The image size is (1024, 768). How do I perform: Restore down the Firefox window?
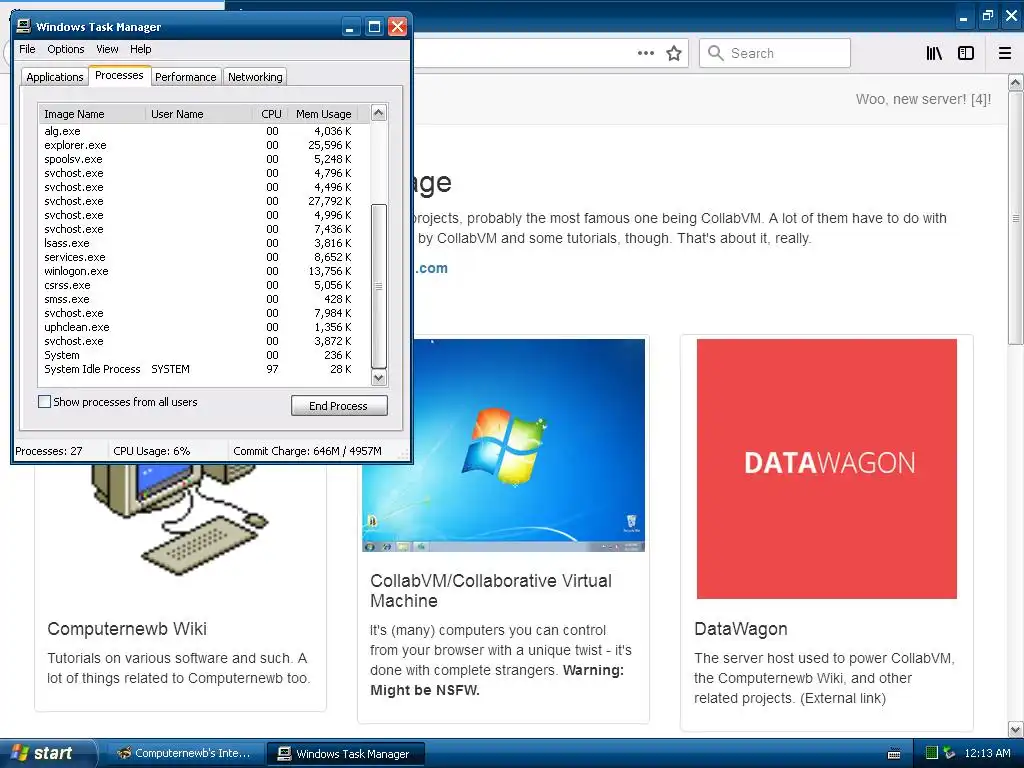[x=987, y=16]
